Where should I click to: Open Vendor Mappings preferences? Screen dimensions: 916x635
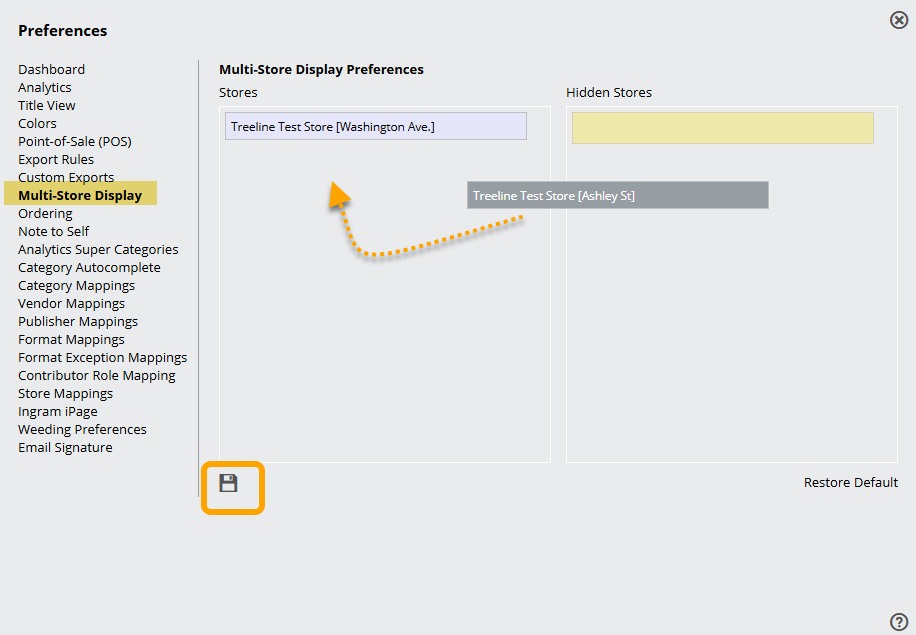point(71,303)
